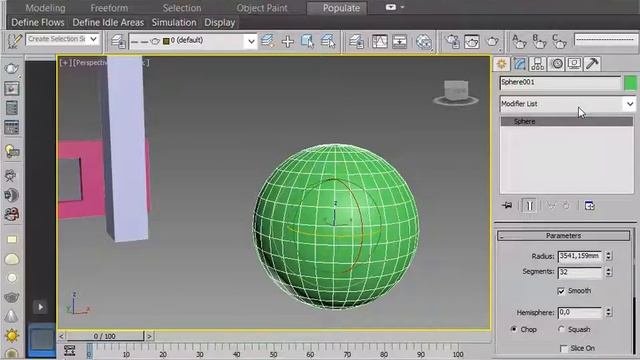Click the teapot icon labeled B

(539, 41)
